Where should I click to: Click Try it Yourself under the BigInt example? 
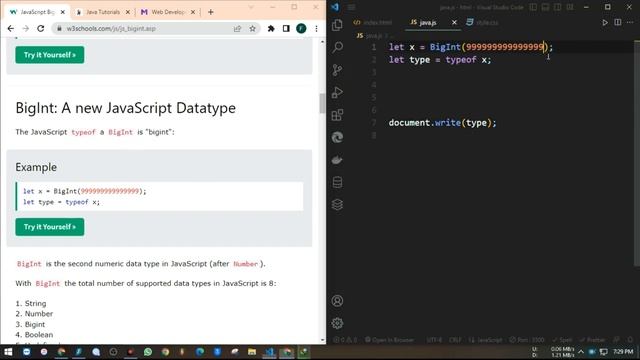(x=50, y=227)
